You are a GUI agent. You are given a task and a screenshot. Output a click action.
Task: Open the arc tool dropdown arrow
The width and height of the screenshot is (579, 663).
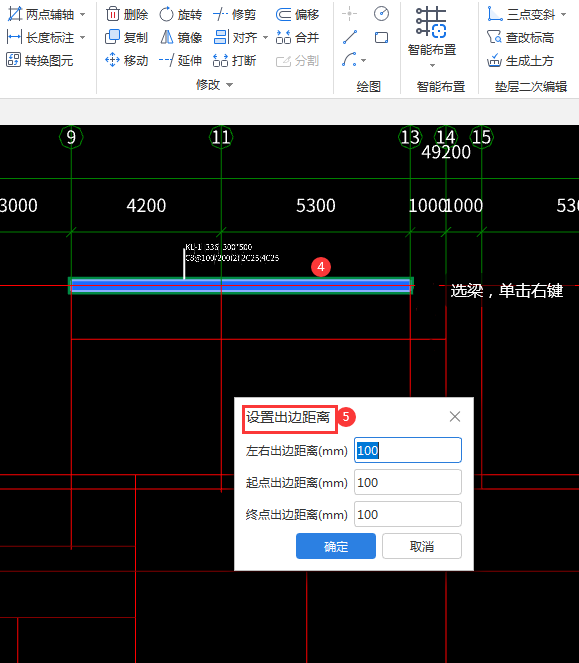363,60
